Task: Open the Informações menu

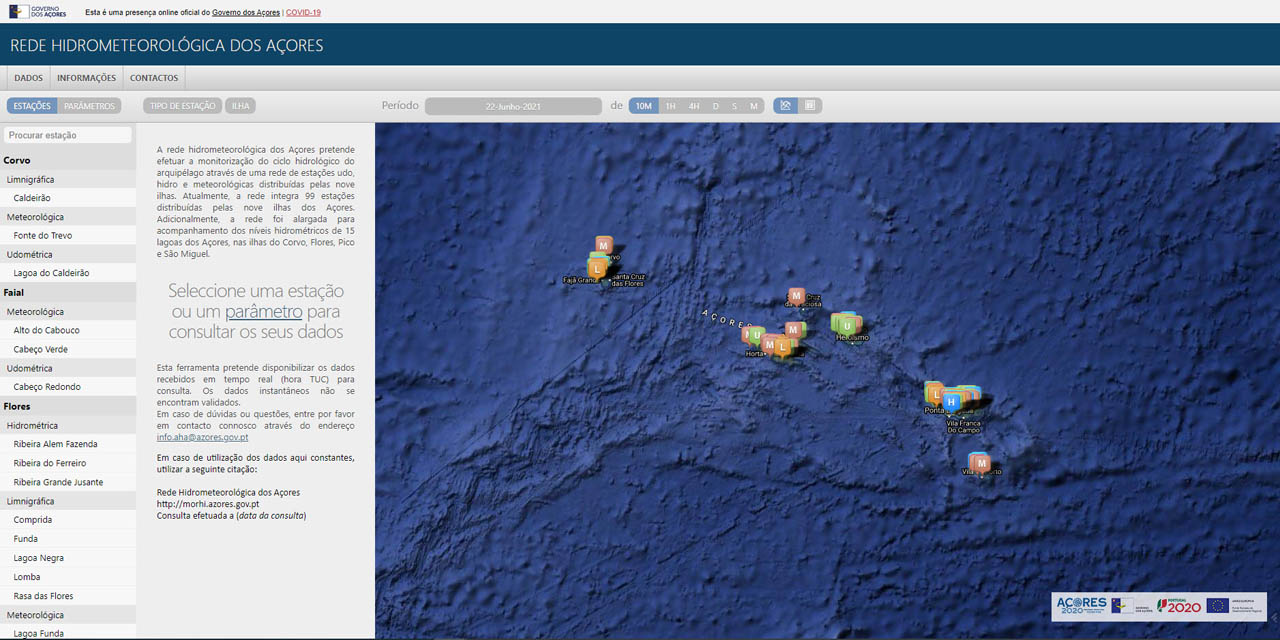Action: (x=86, y=78)
